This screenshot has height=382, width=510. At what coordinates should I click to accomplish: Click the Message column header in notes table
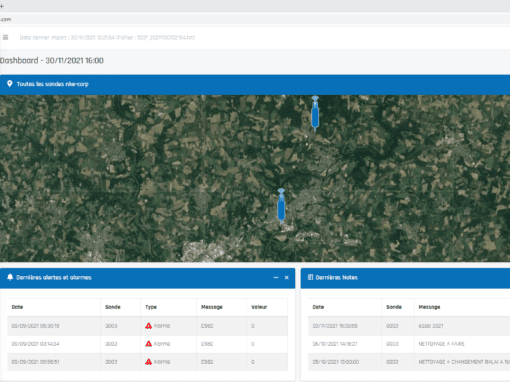pos(429,307)
